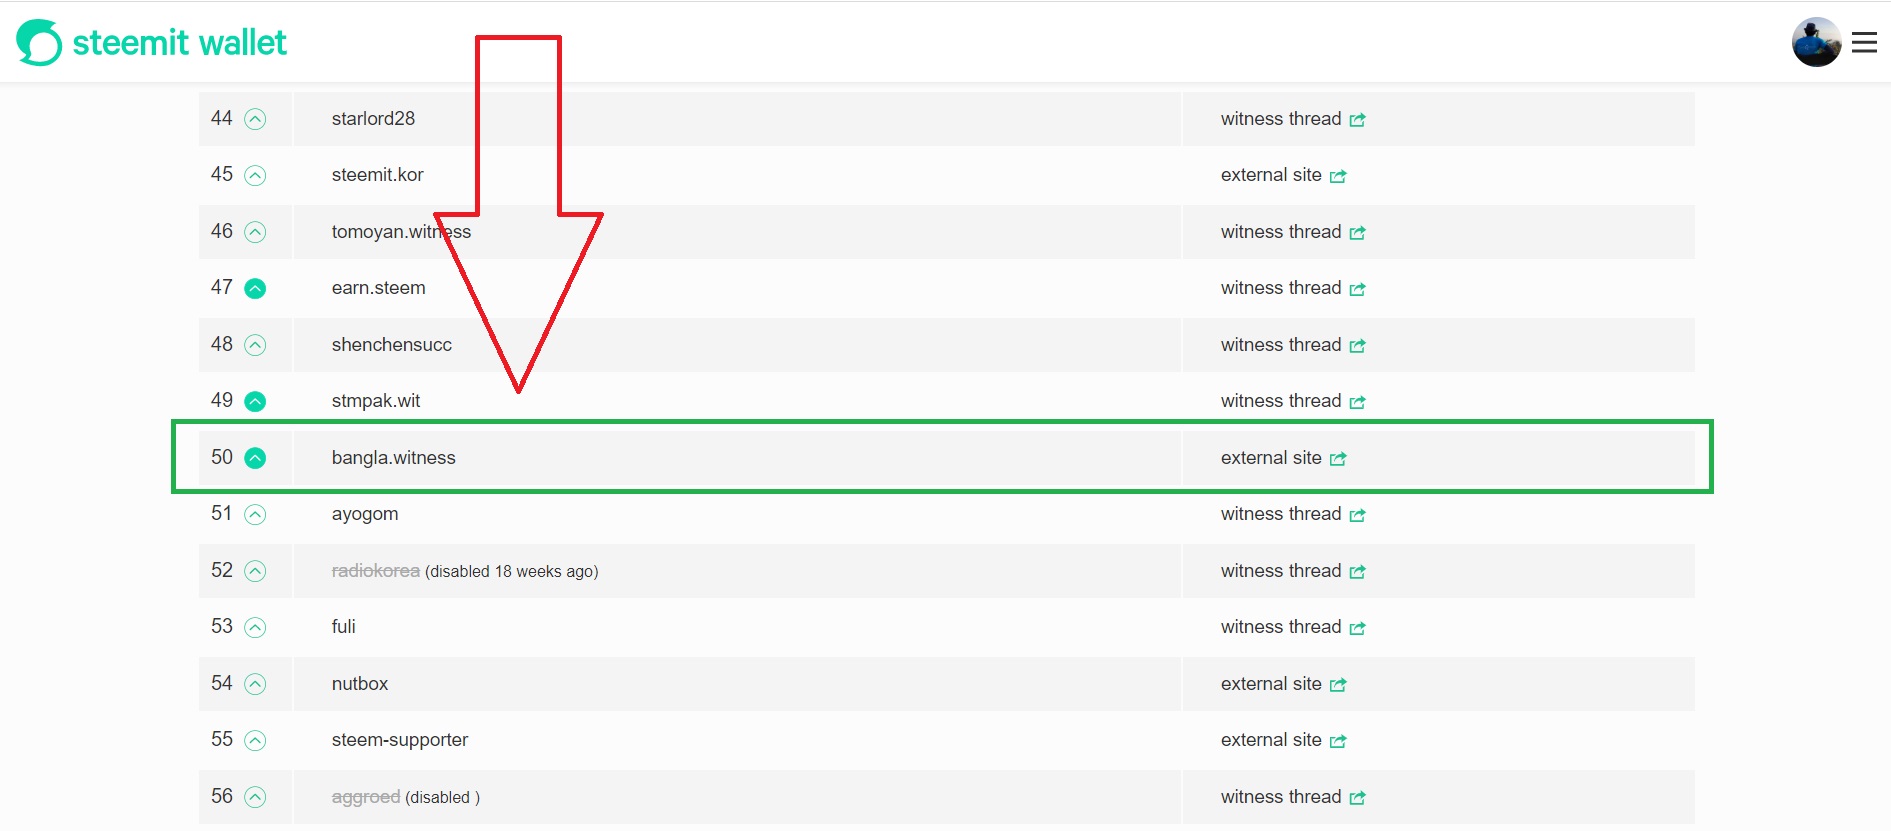This screenshot has width=1891, height=831.
Task: Open the hamburger menu
Action: (1864, 42)
